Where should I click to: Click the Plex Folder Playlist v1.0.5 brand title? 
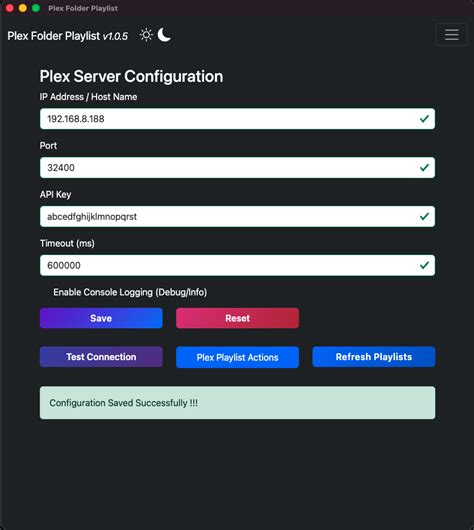click(x=68, y=36)
